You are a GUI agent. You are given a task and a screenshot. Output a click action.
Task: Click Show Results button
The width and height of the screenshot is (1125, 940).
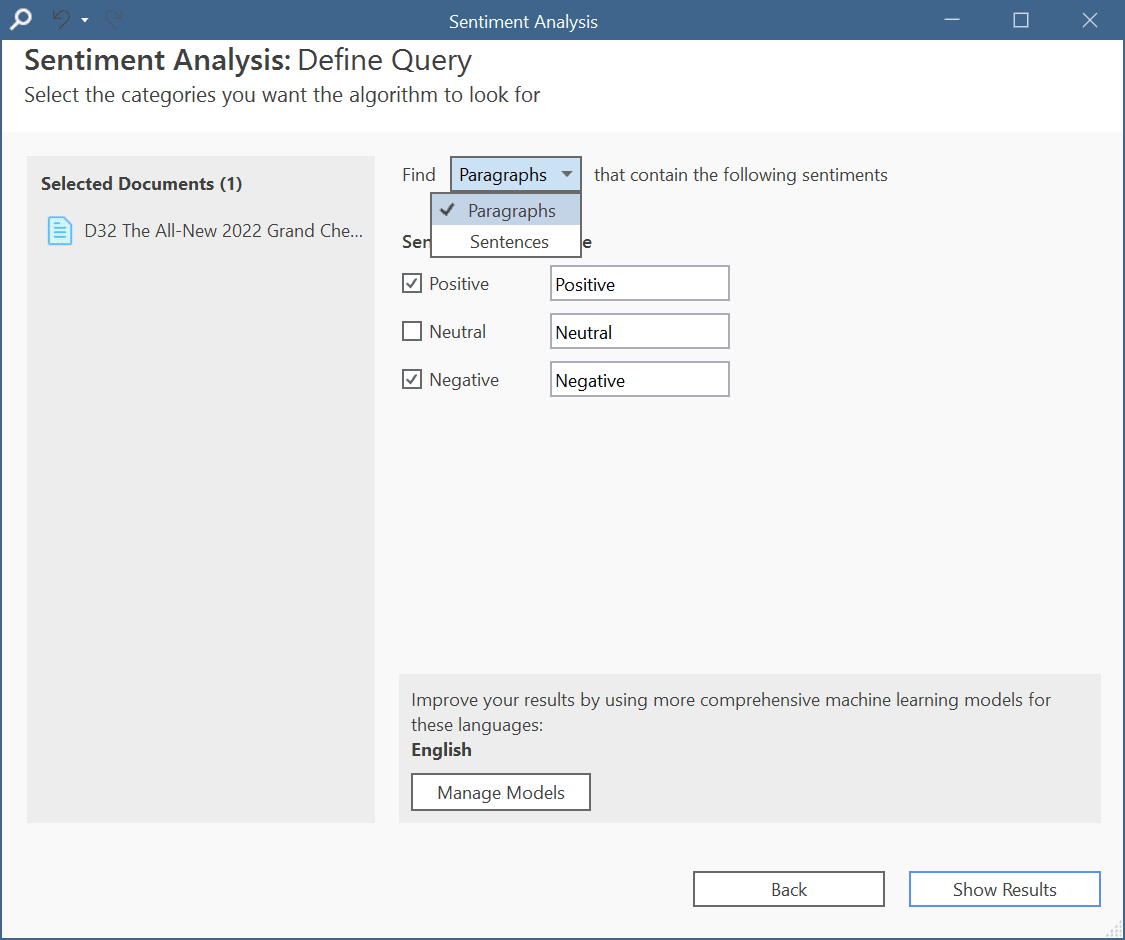1004,889
